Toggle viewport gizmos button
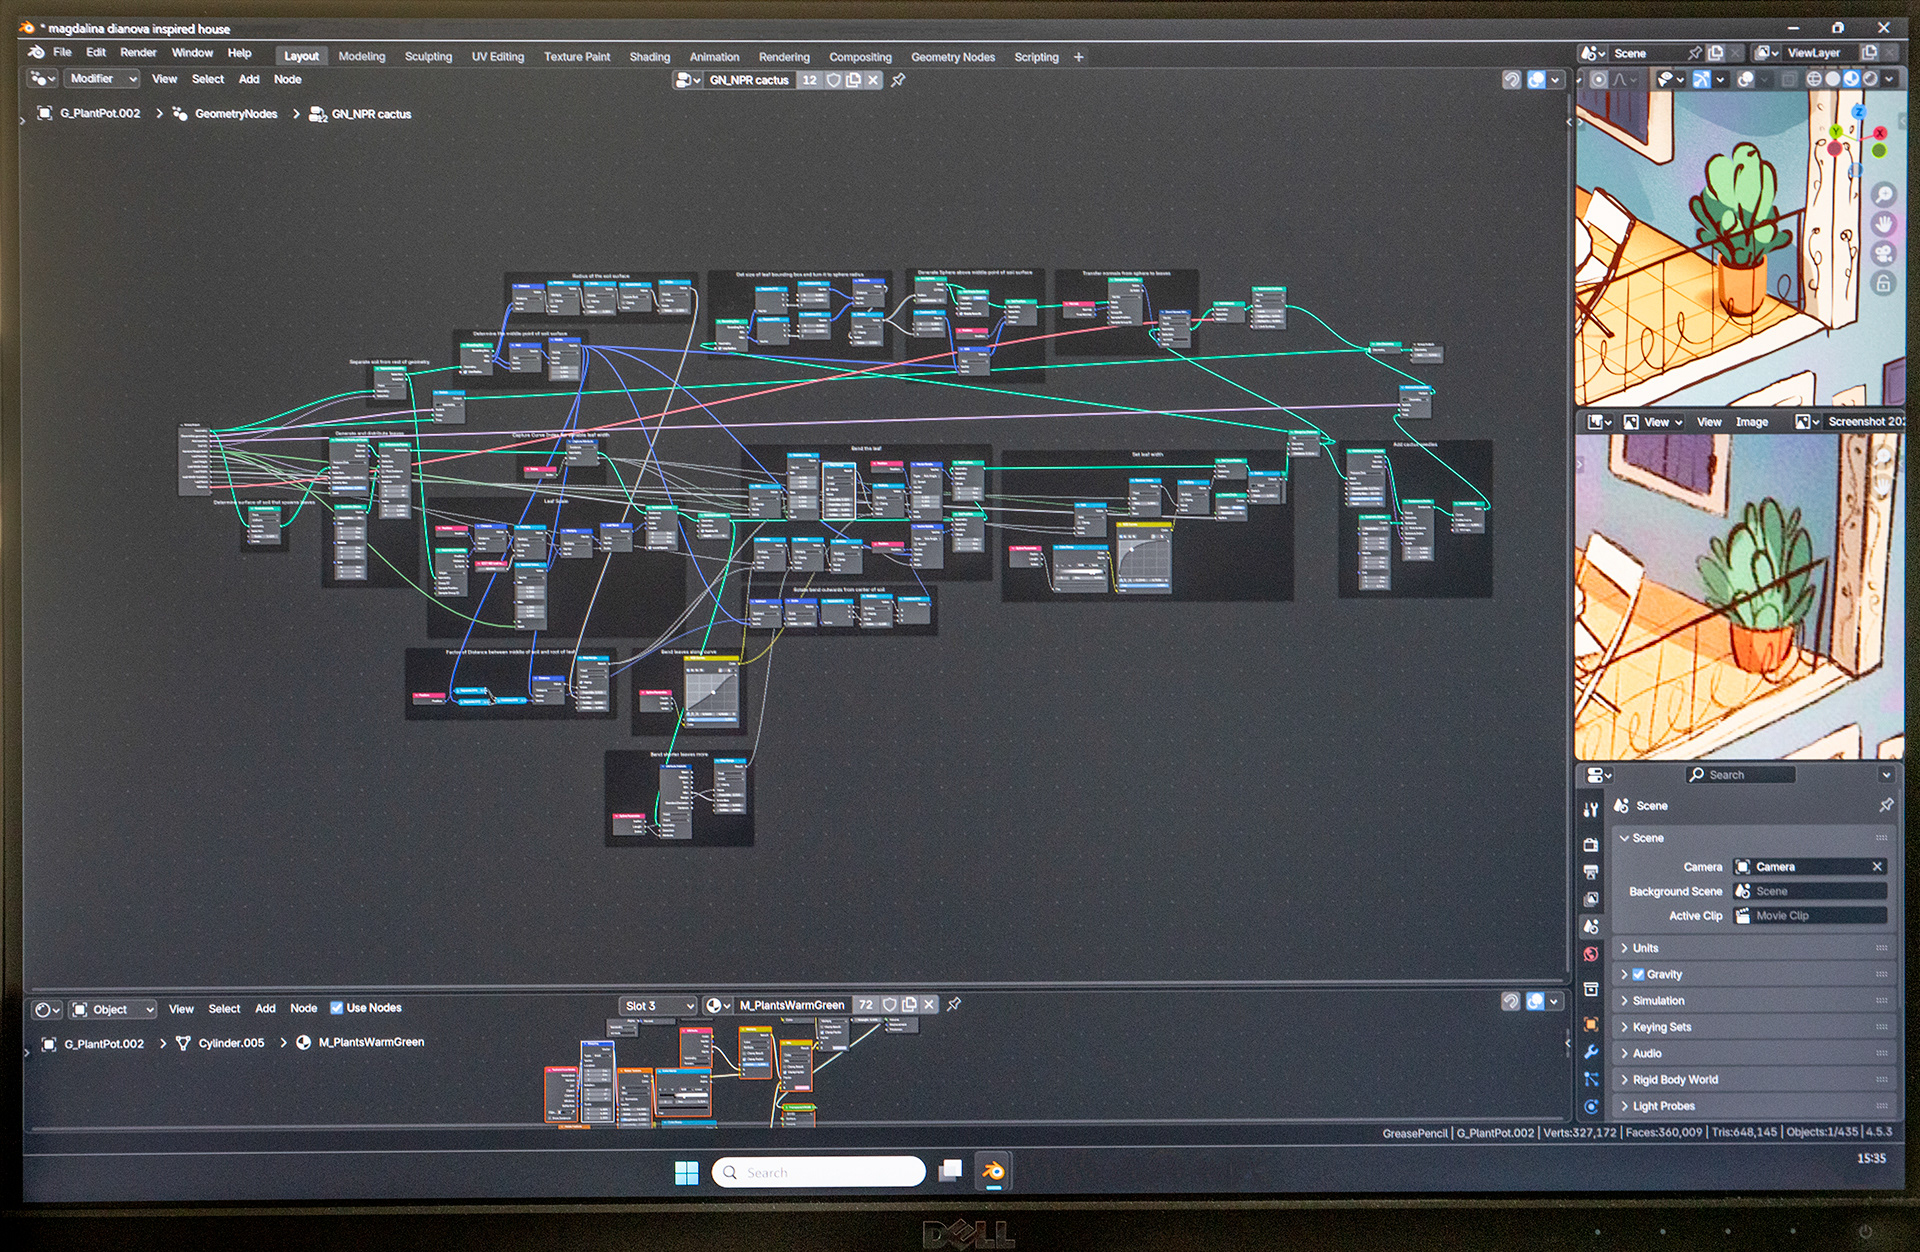 (1701, 79)
